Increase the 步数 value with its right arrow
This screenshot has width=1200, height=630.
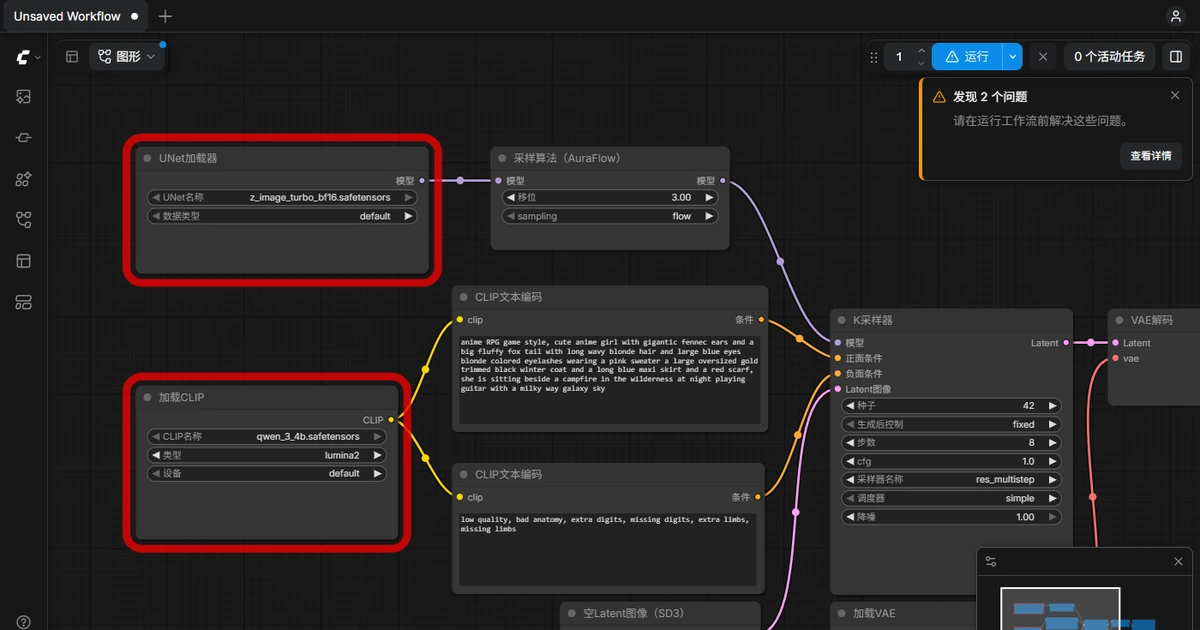pyautogui.click(x=1052, y=443)
